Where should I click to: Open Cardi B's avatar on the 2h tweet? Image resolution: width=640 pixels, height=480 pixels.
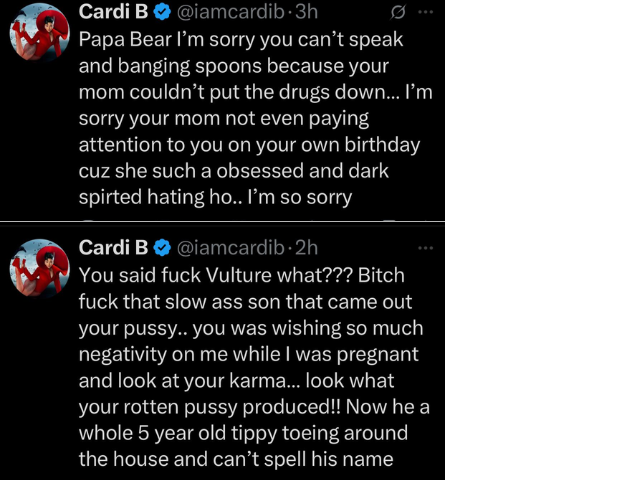coord(39,268)
